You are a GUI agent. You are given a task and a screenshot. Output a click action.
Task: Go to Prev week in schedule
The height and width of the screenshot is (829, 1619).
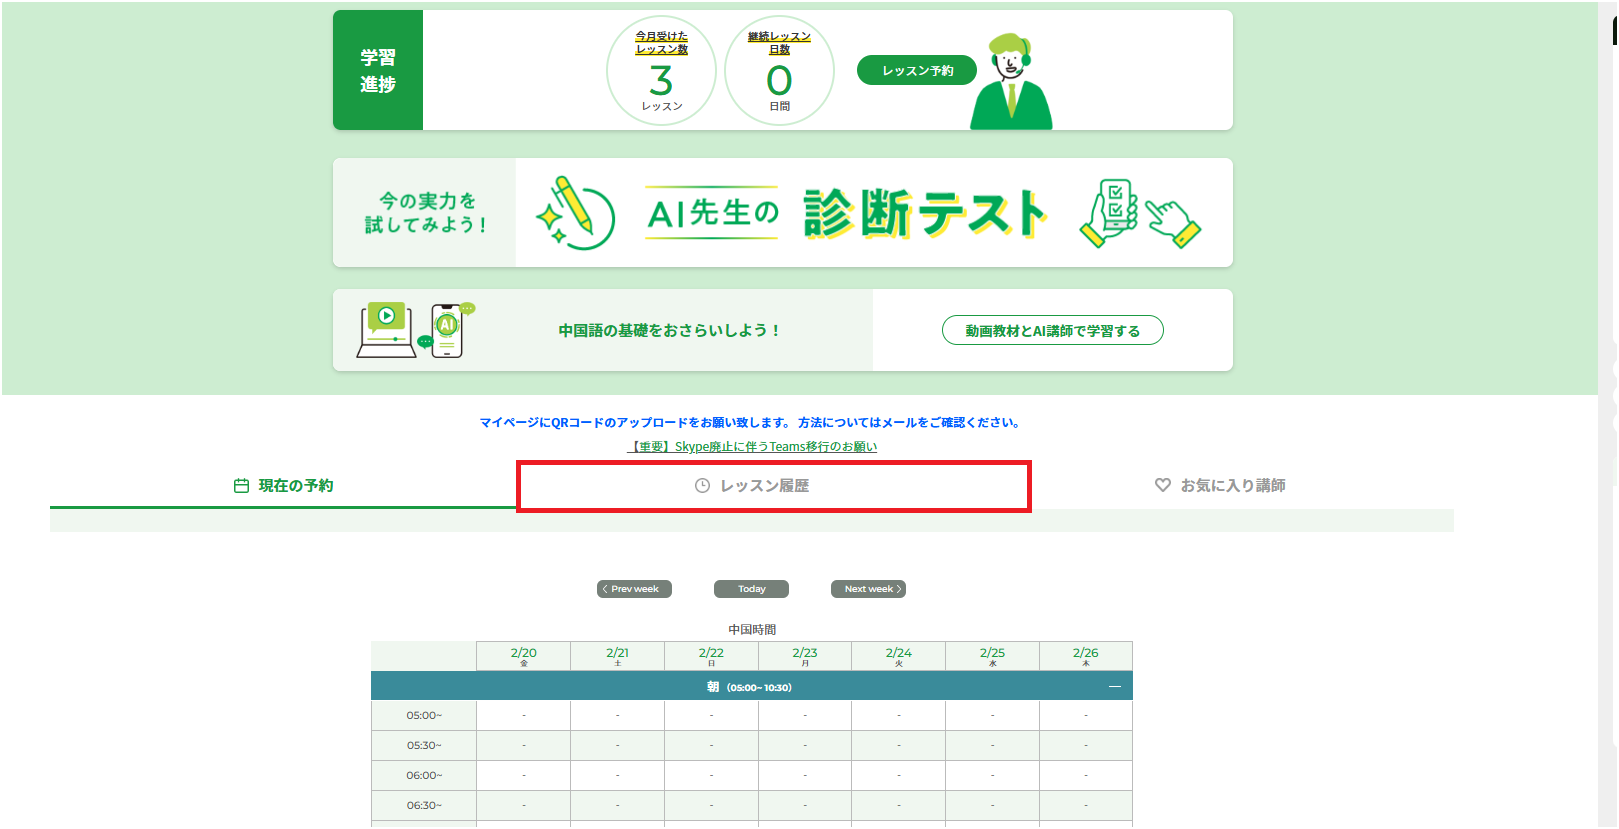point(634,589)
